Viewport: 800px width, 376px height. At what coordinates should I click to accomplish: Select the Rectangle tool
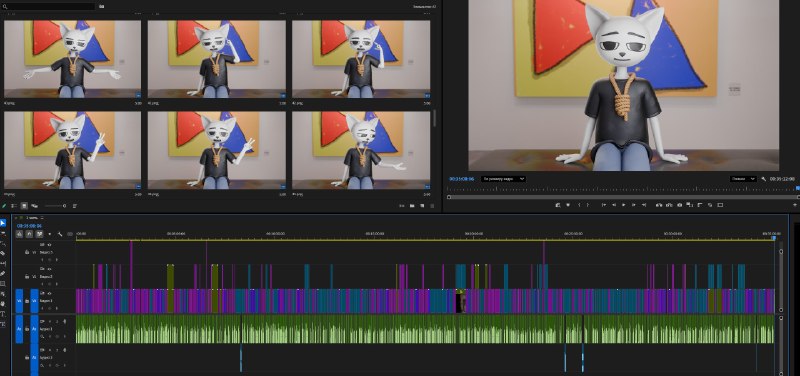[x=4, y=284]
